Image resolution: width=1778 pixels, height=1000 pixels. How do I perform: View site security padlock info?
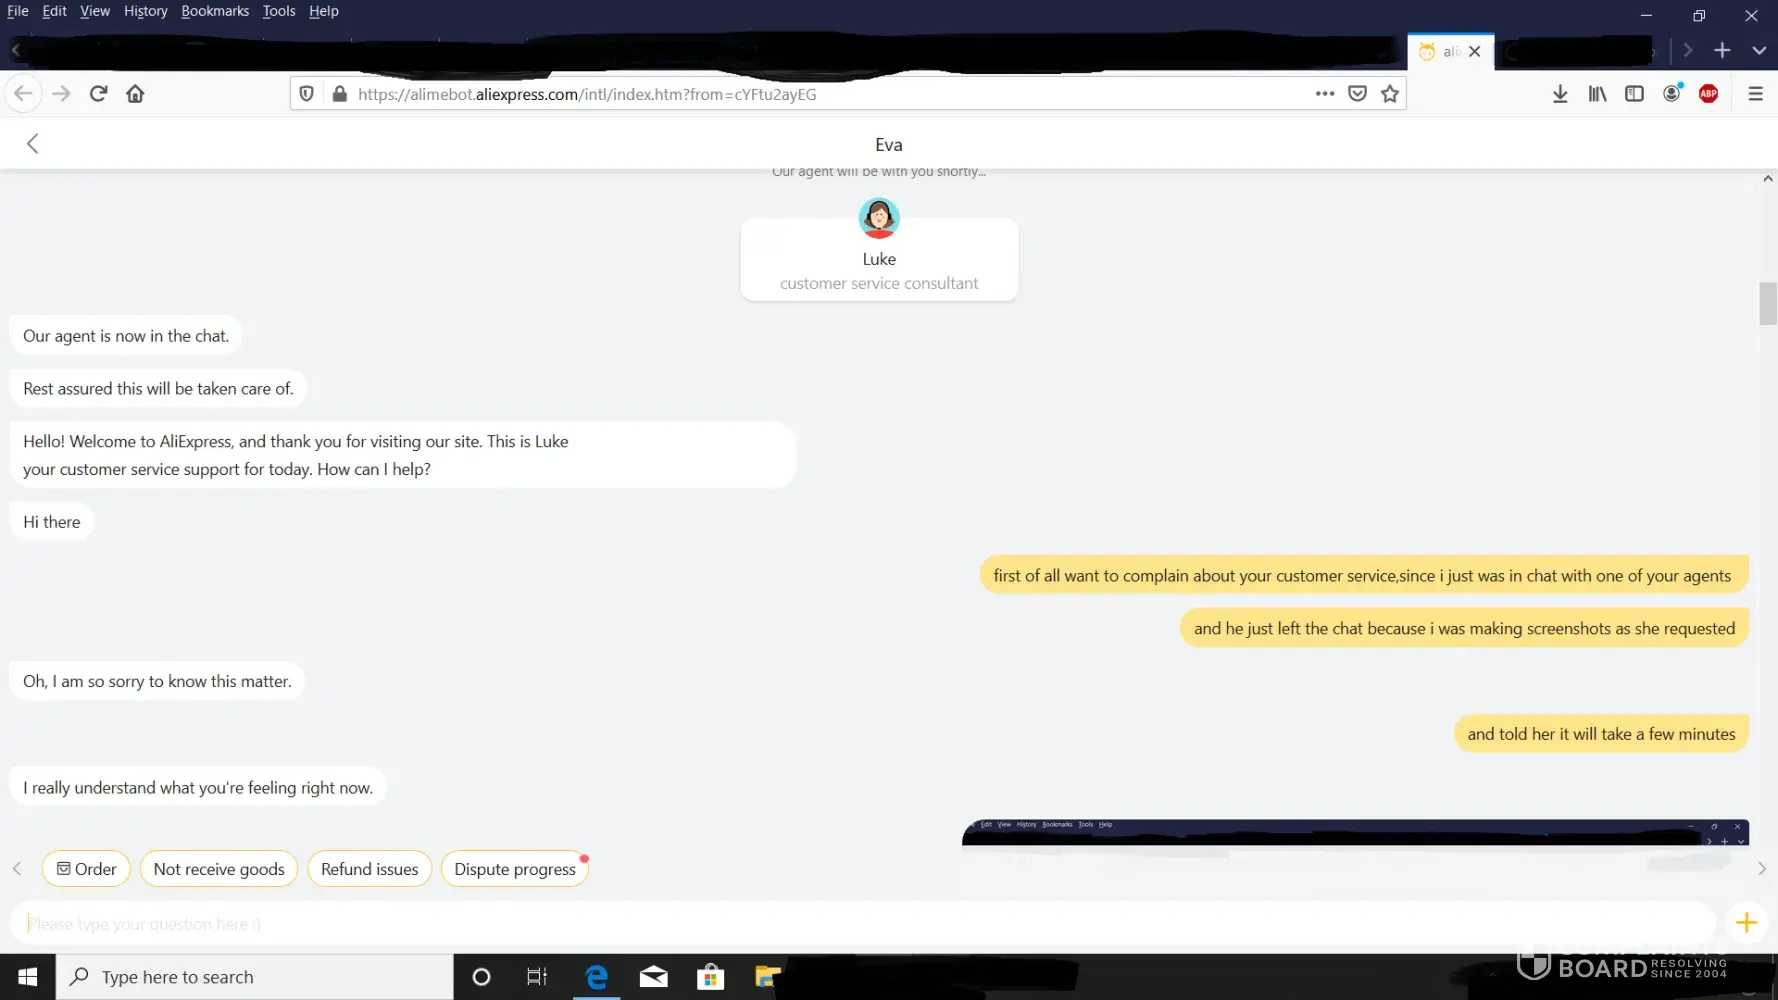point(340,93)
